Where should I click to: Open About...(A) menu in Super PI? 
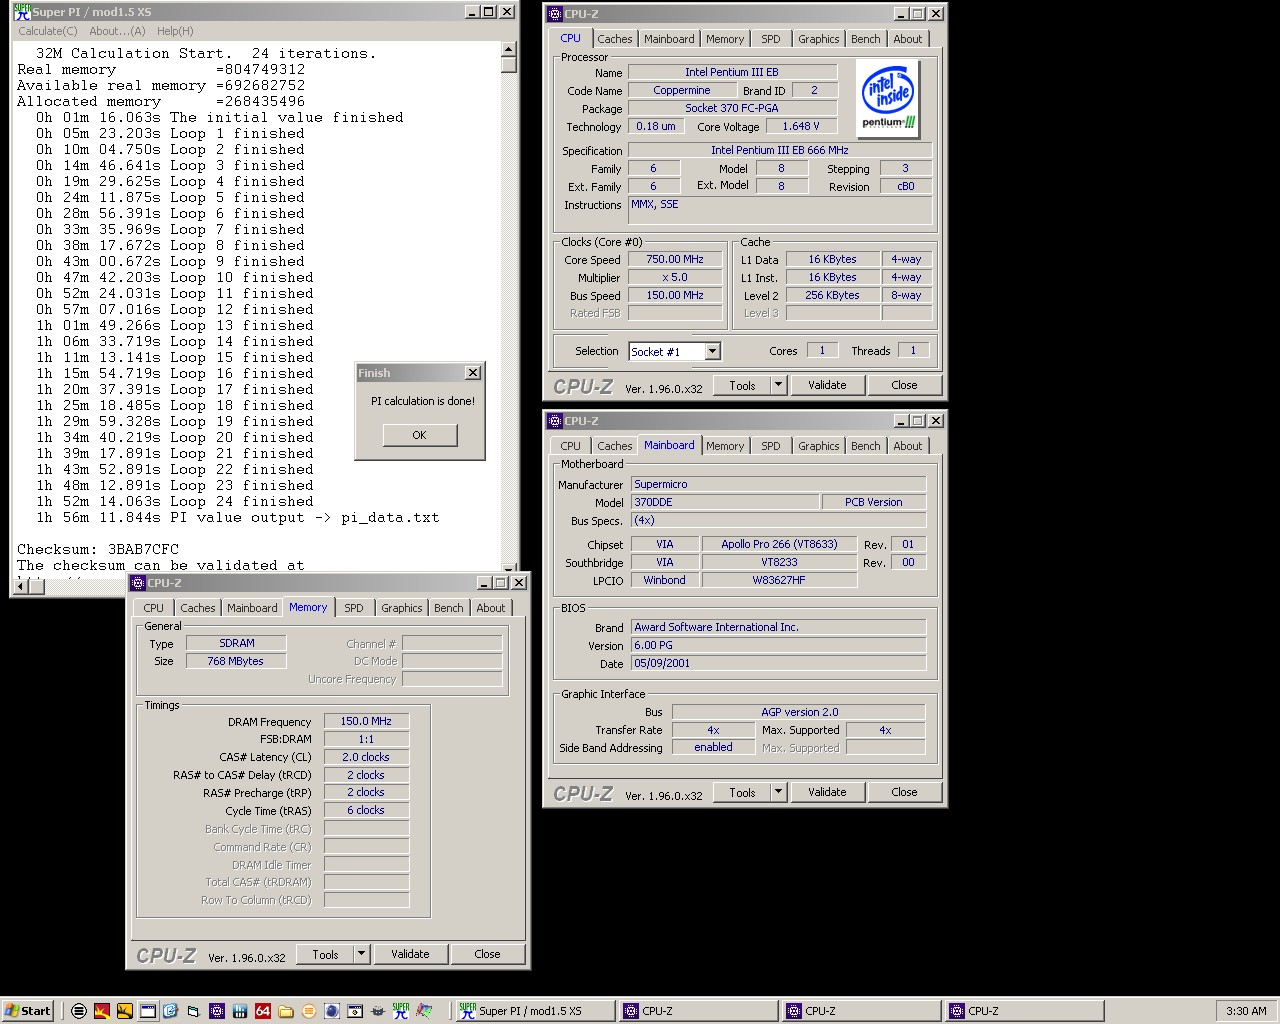point(117,31)
